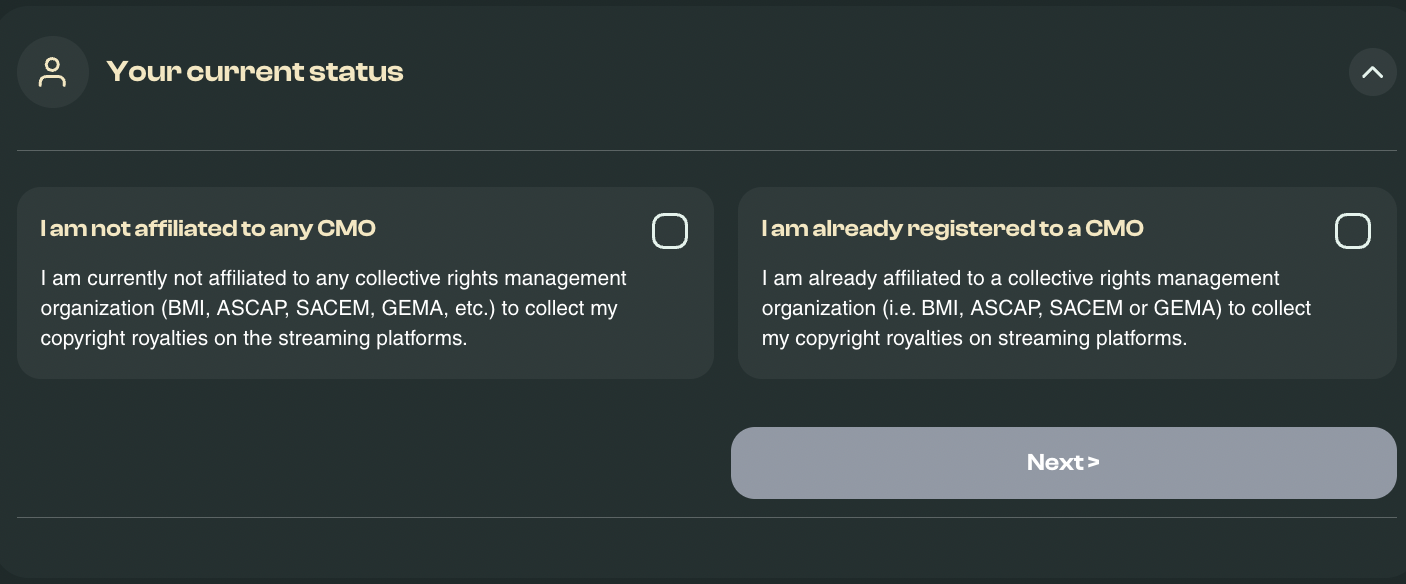Image resolution: width=1406 pixels, height=584 pixels.
Task: Click the Your current status heading
Action: (x=255, y=72)
